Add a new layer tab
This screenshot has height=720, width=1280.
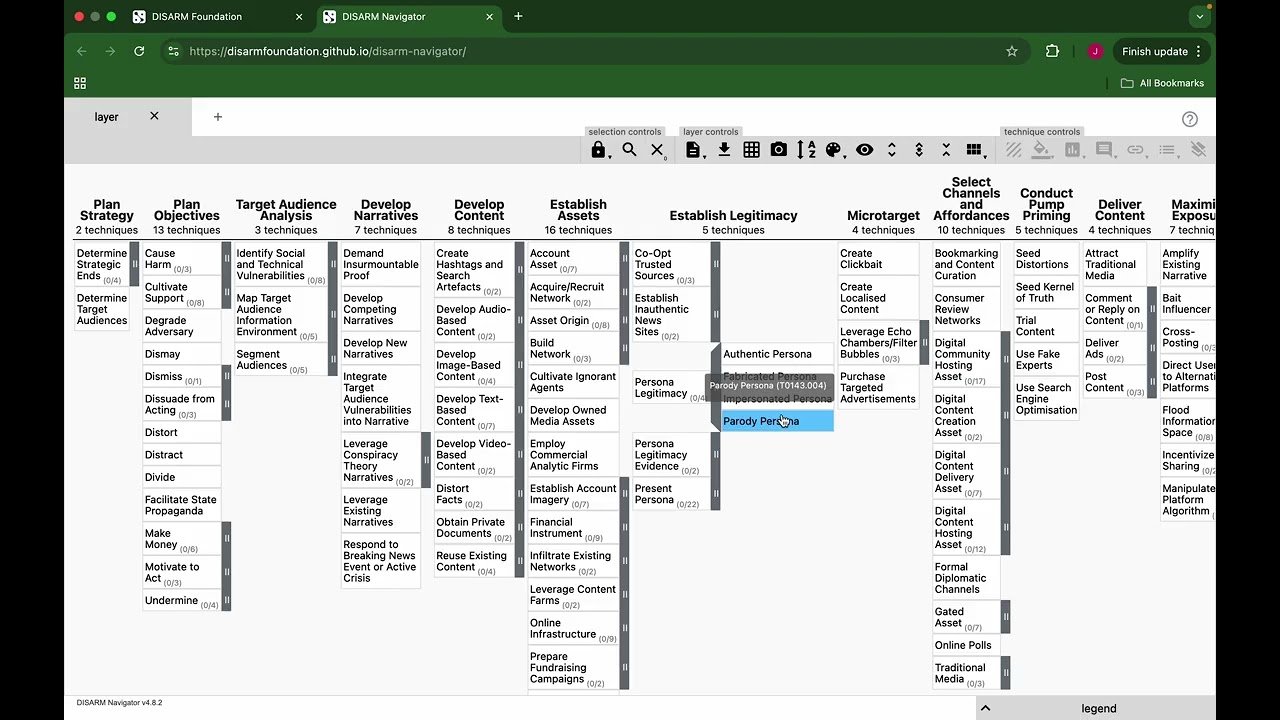point(218,117)
